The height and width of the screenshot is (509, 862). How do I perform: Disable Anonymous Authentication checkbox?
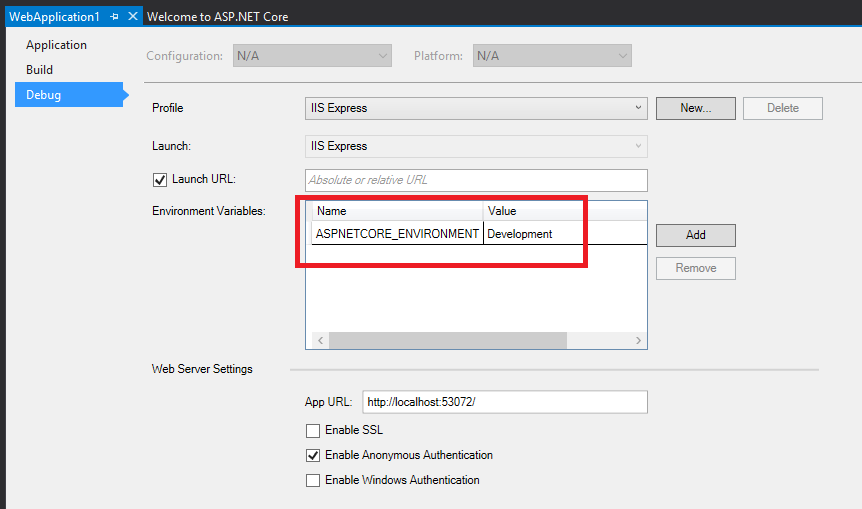tap(313, 456)
